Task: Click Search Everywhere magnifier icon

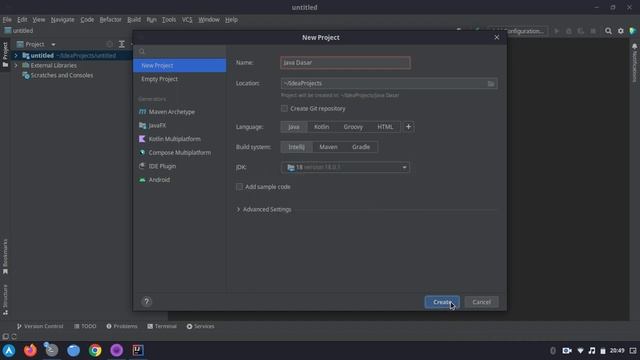Action: (x=608, y=31)
